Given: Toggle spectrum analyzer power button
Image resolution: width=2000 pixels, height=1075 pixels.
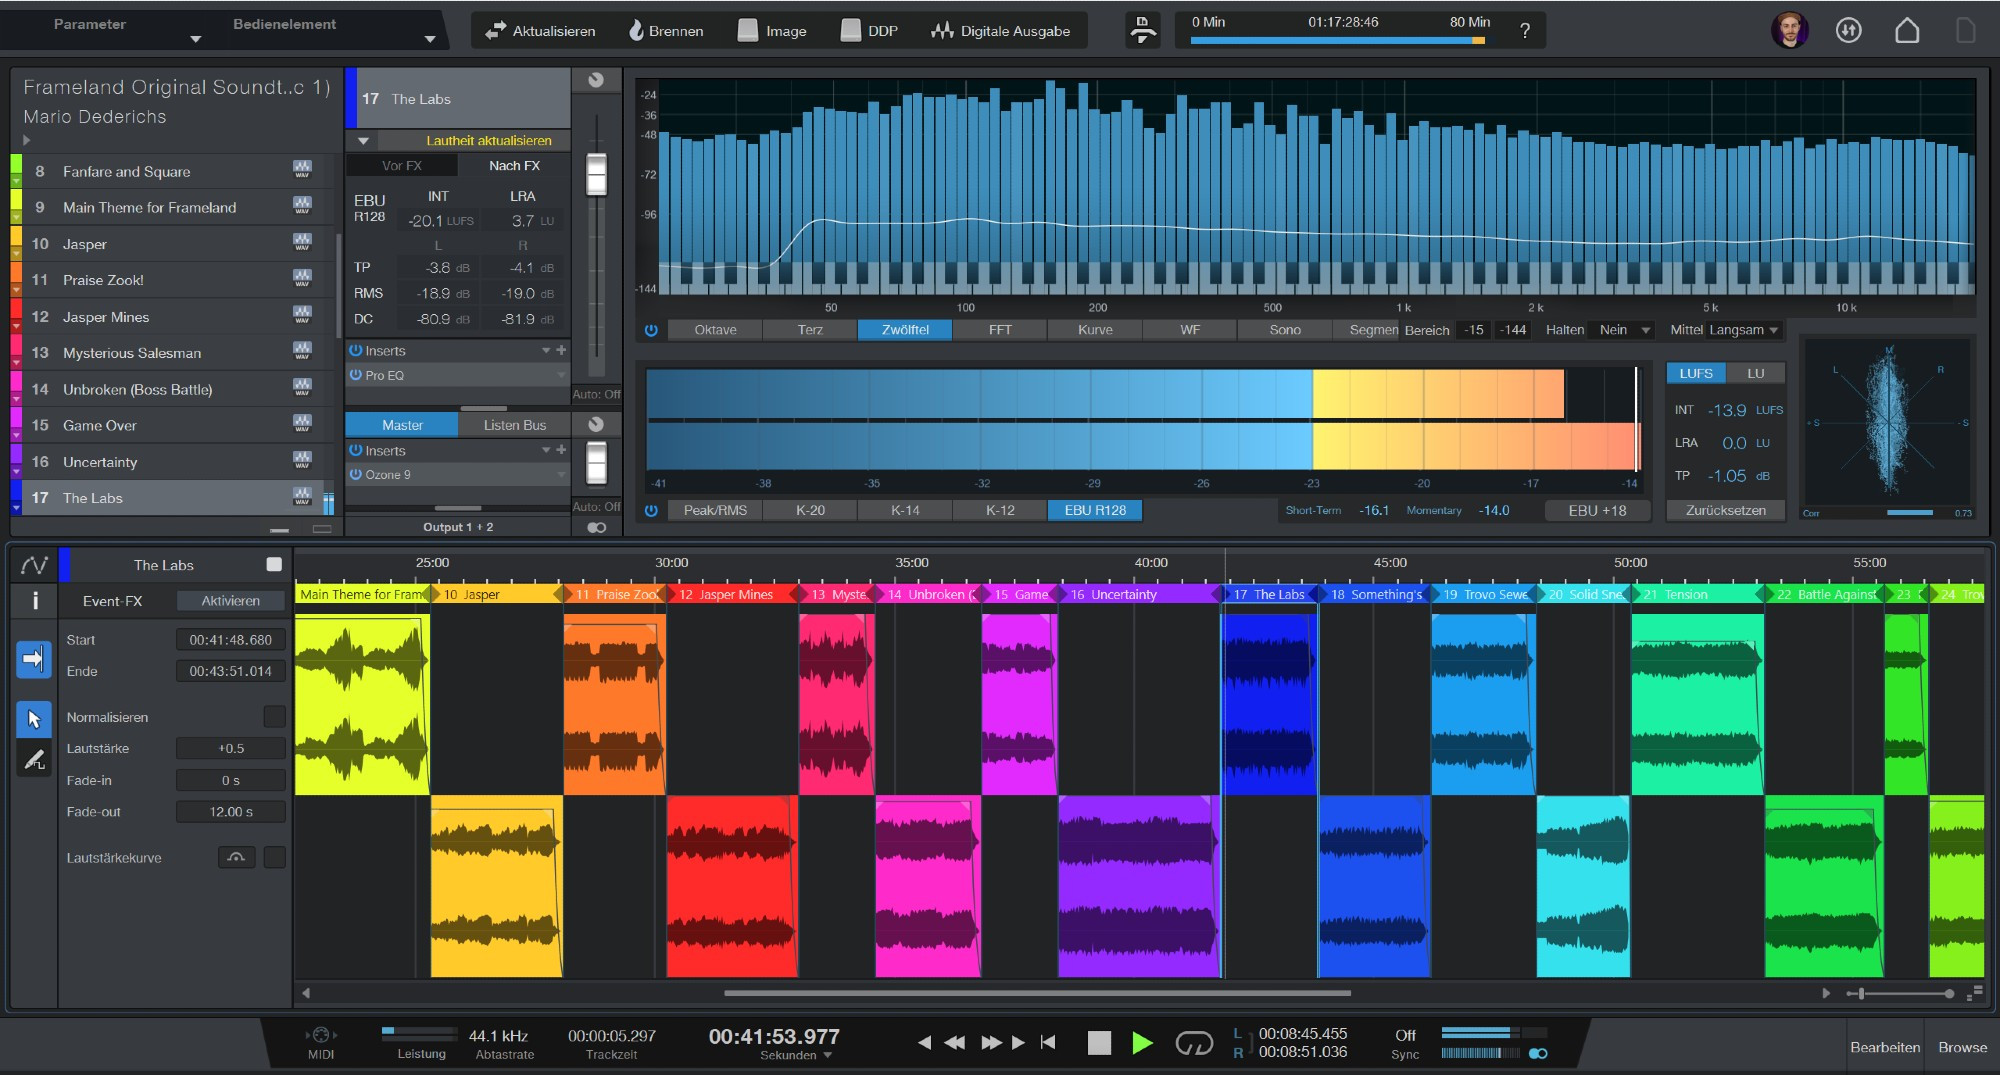Looking at the screenshot, I should coord(651,330).
